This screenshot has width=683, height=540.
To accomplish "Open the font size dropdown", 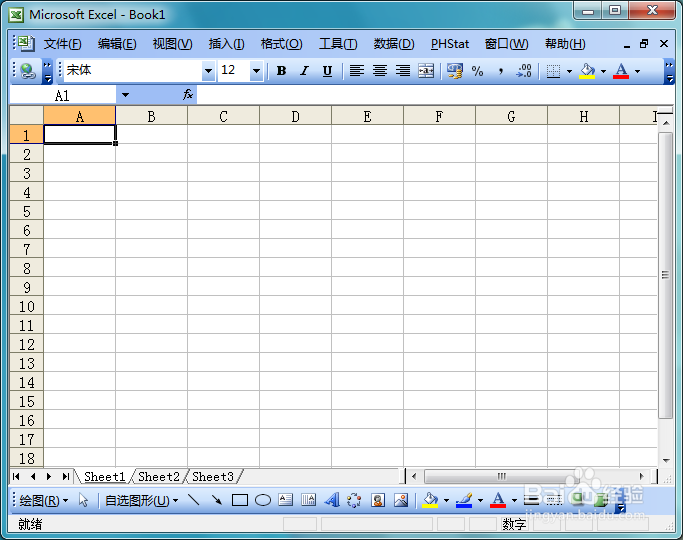I will (257, 71).
